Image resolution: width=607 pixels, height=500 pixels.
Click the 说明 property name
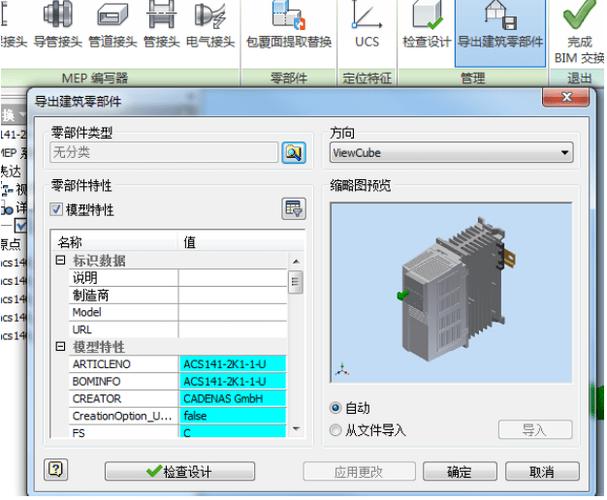[x=85, y=277]
